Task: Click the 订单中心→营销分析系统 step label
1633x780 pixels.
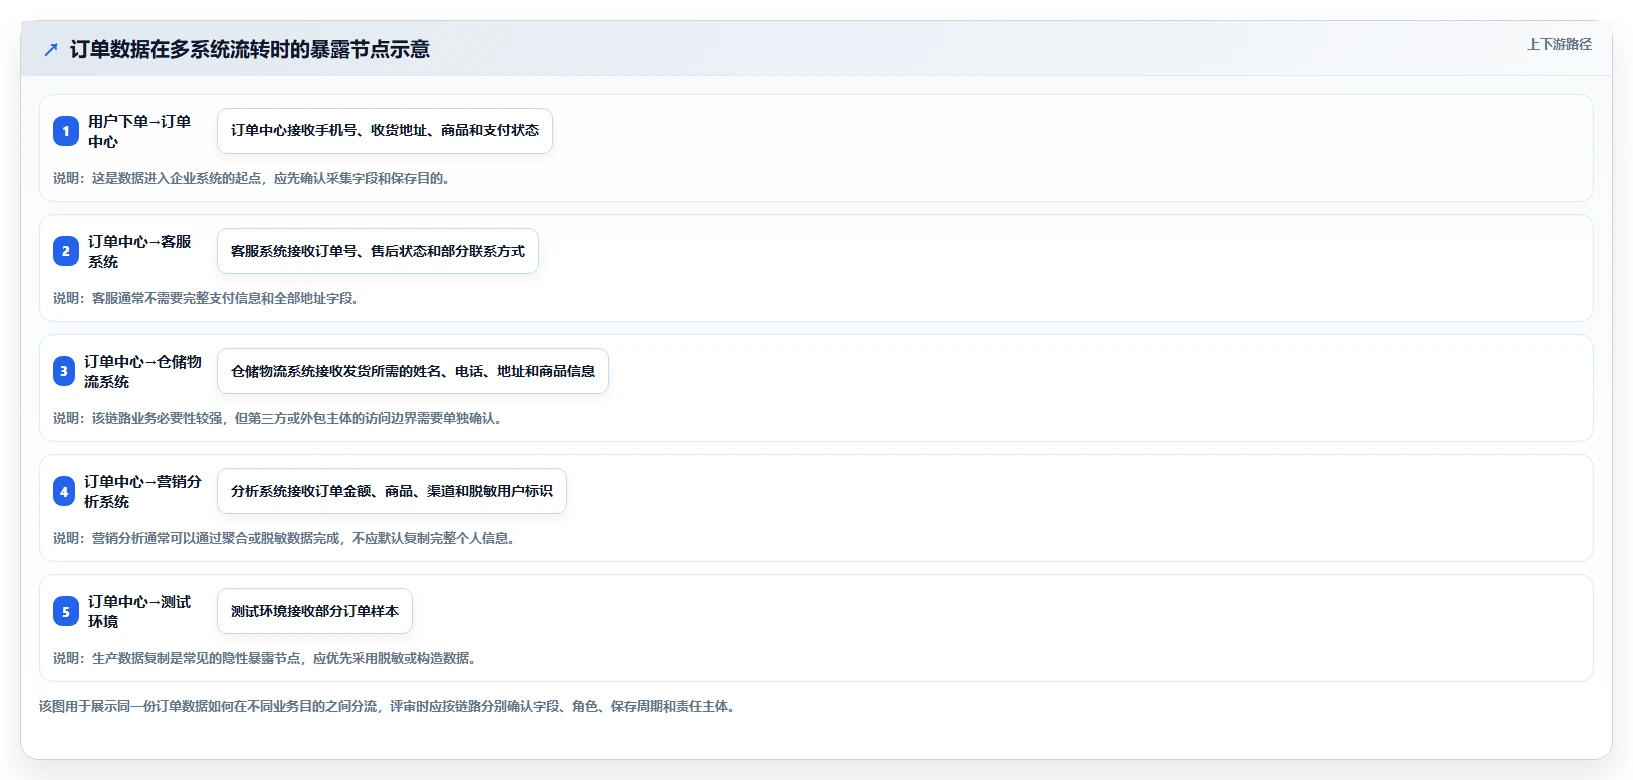Action: point(143,491)
